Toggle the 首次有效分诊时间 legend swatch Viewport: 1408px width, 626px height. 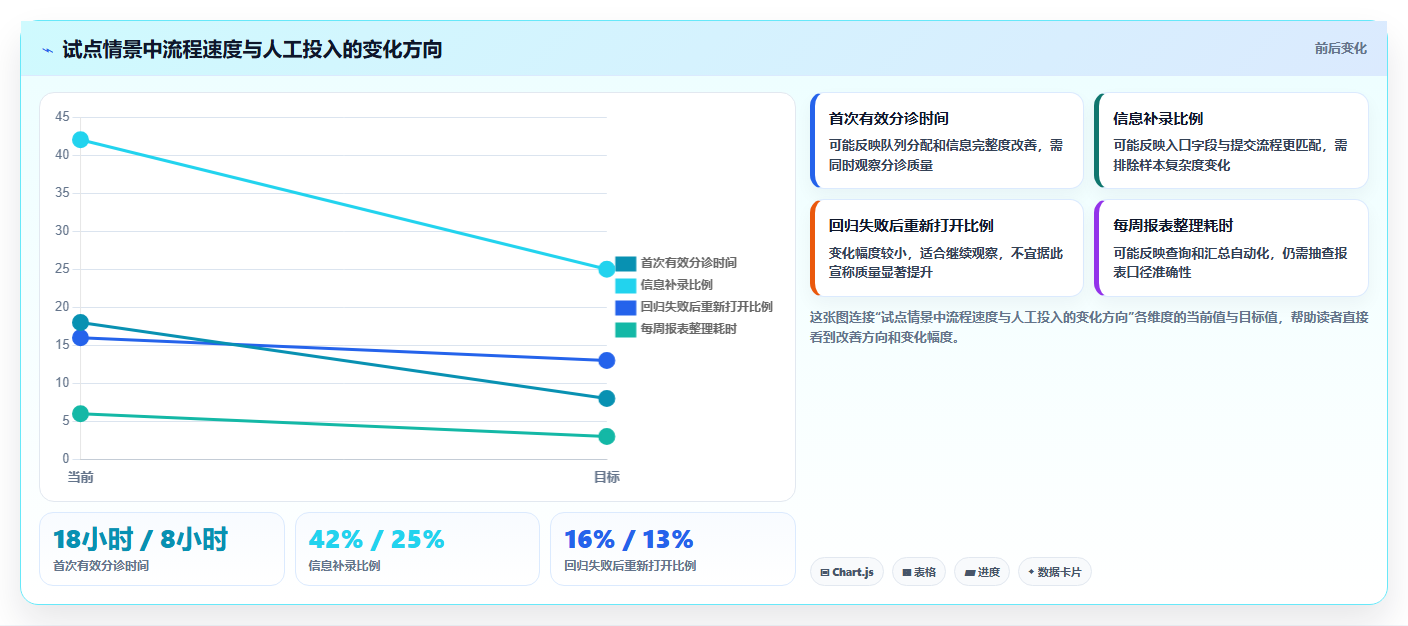(x=626, y=263)
